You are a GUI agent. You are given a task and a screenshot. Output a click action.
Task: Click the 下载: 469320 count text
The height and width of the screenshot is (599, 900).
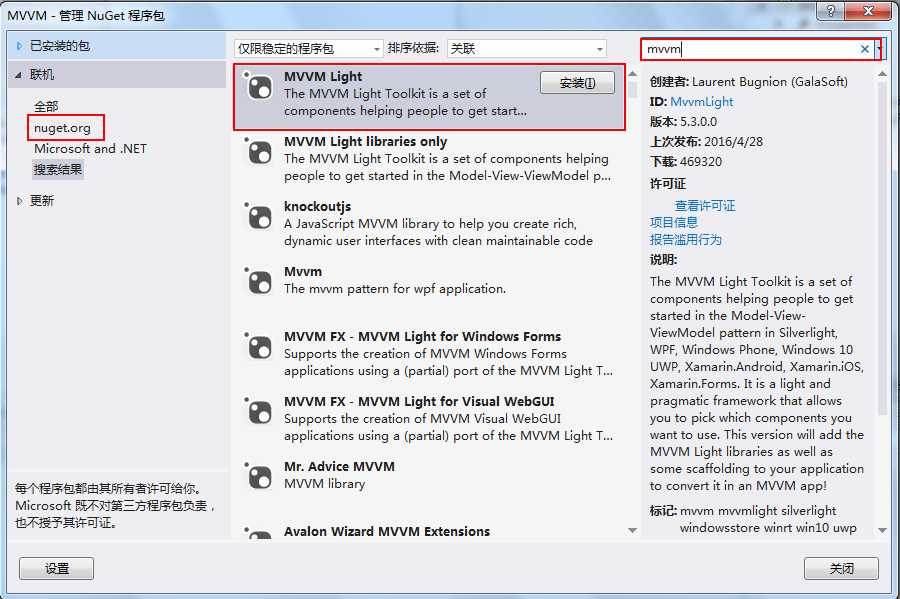(x=686, y=162)
